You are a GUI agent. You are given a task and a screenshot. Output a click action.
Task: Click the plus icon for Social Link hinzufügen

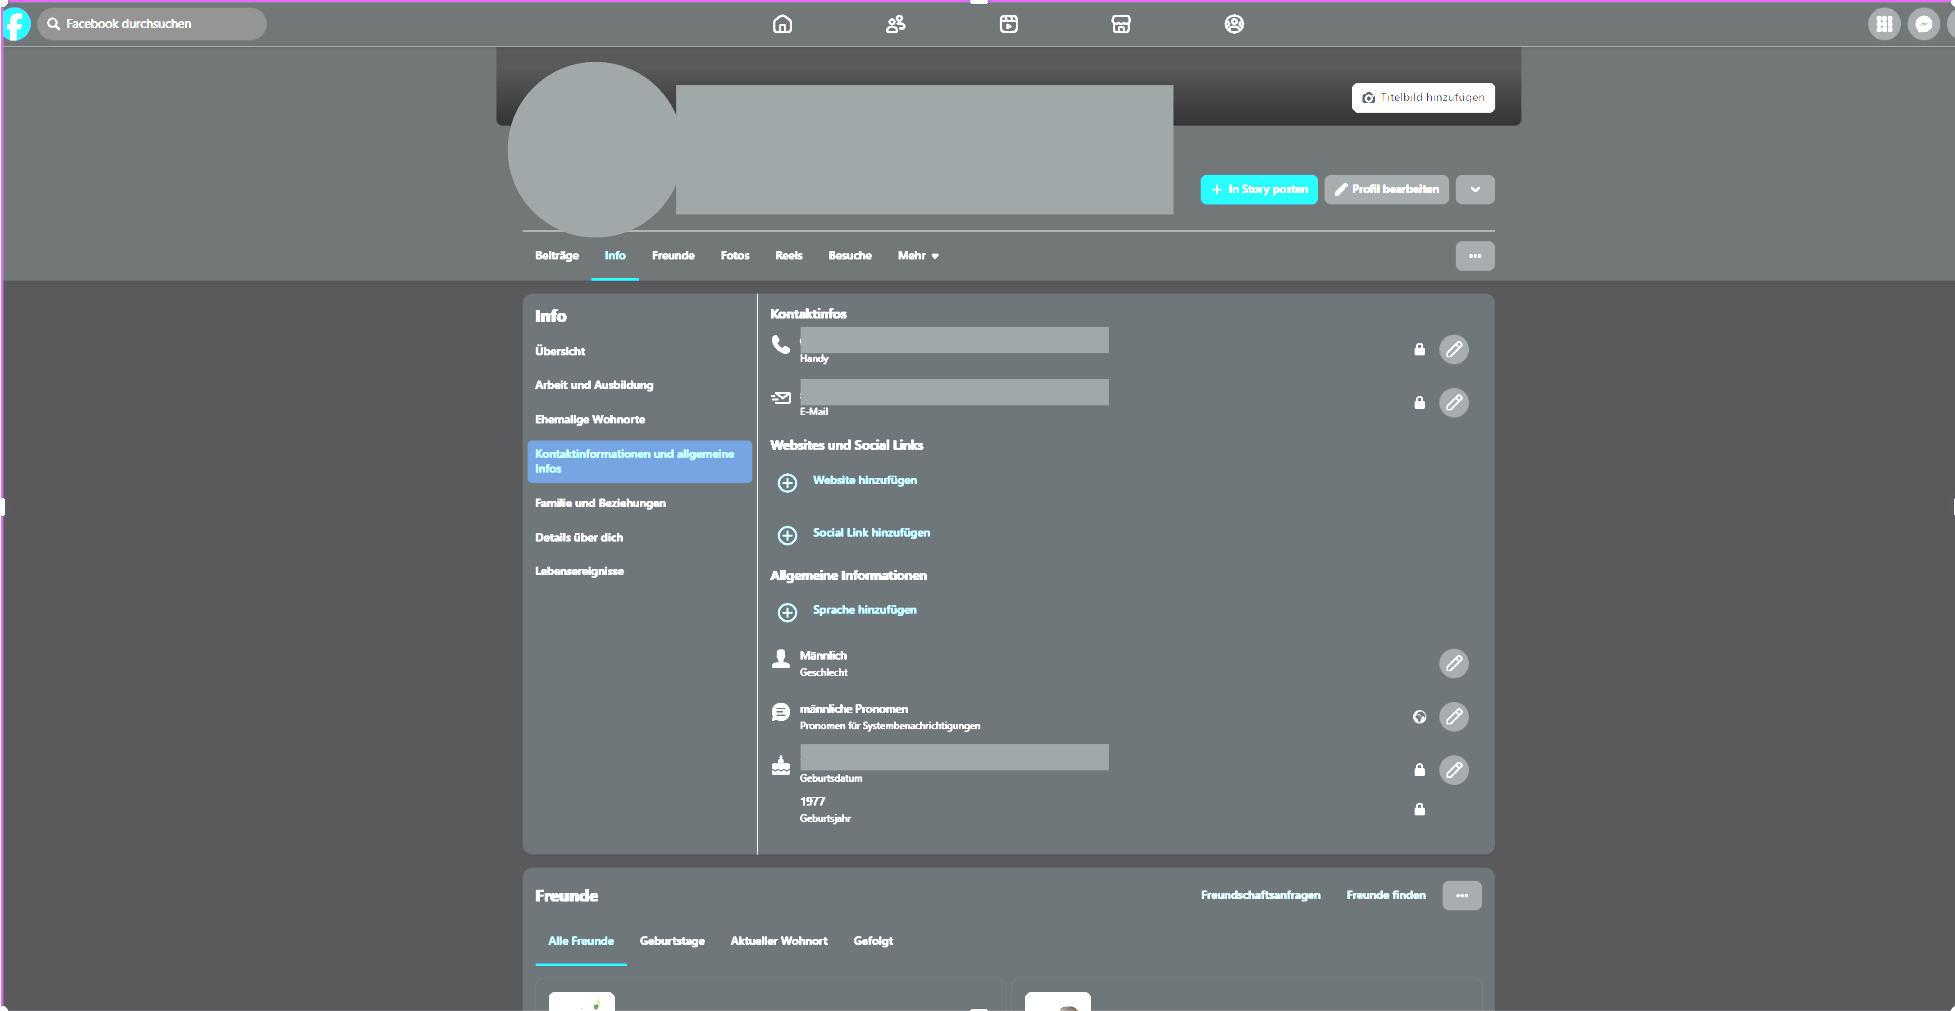788,535
